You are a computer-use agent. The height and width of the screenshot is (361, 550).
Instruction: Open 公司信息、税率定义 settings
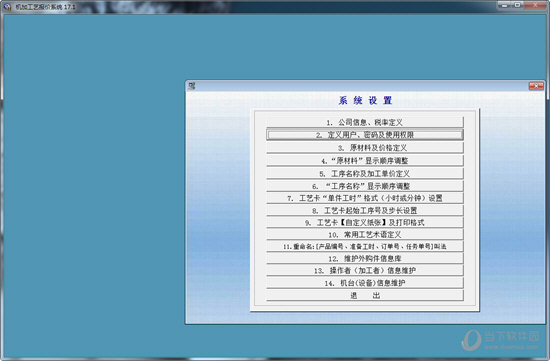click(365, 122)
